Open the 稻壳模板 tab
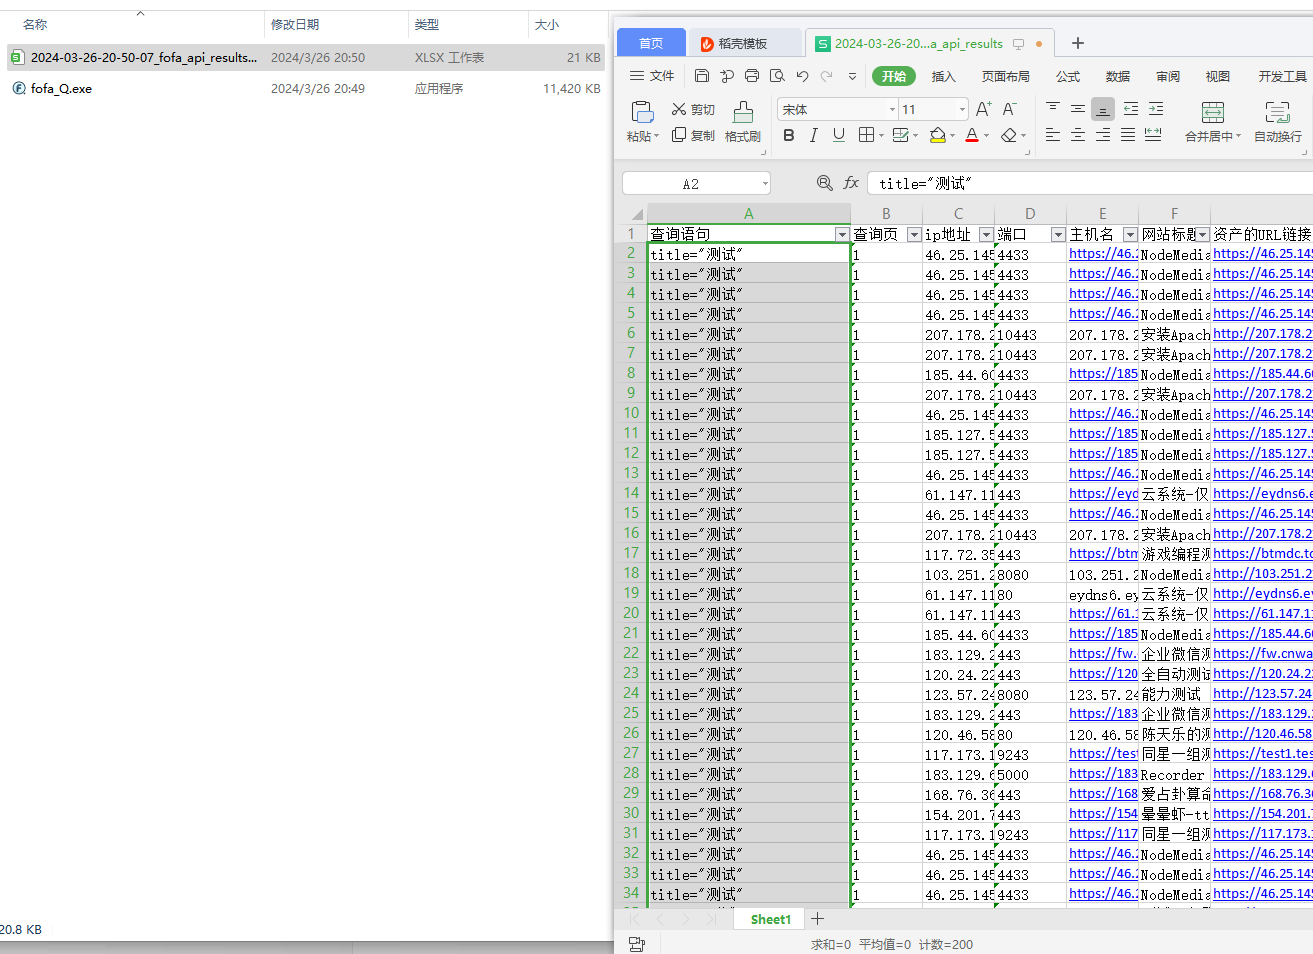The width and height of the screenshot is (1313, 954). click(744, 43)
